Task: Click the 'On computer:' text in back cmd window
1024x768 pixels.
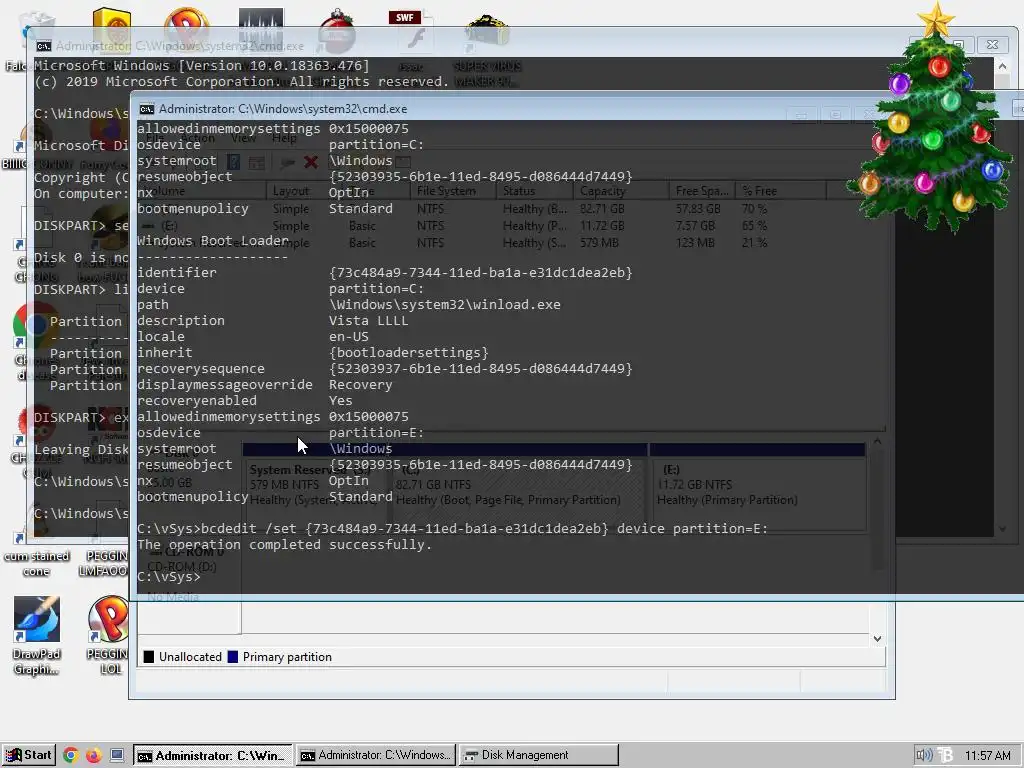Action: pos(81,194)
